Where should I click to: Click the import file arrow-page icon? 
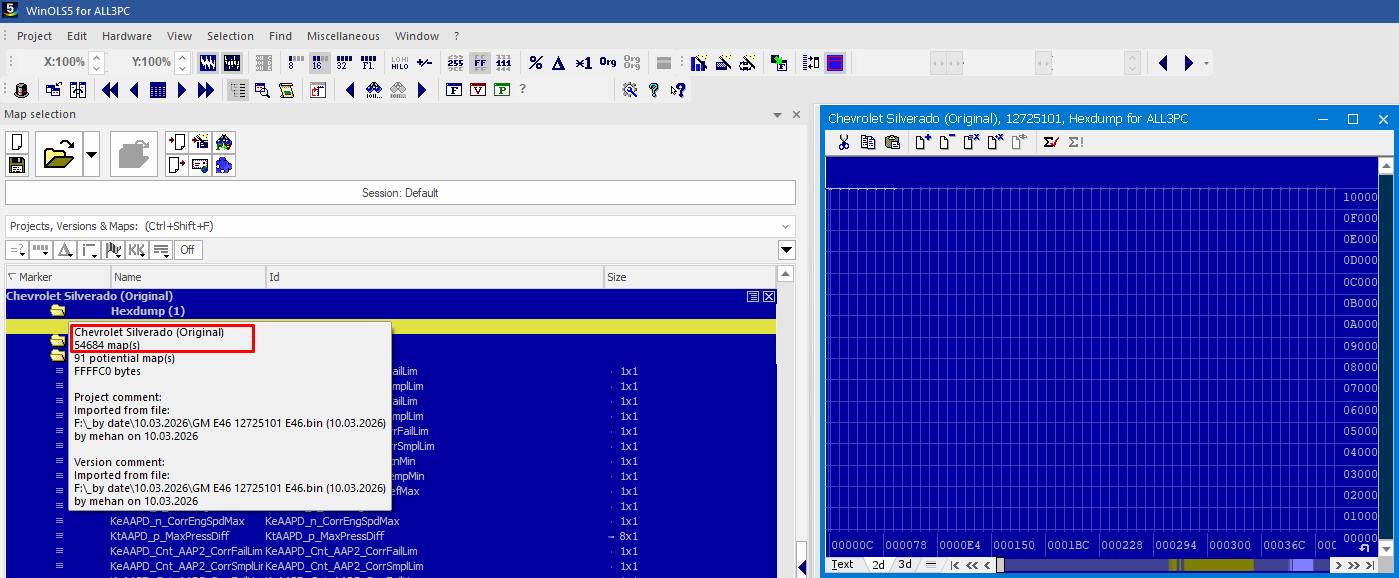pos(176,143)
